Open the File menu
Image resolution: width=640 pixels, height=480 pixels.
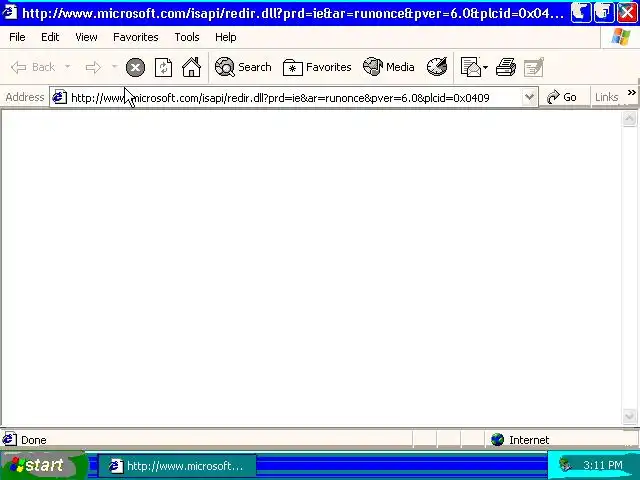coord(17,37)
